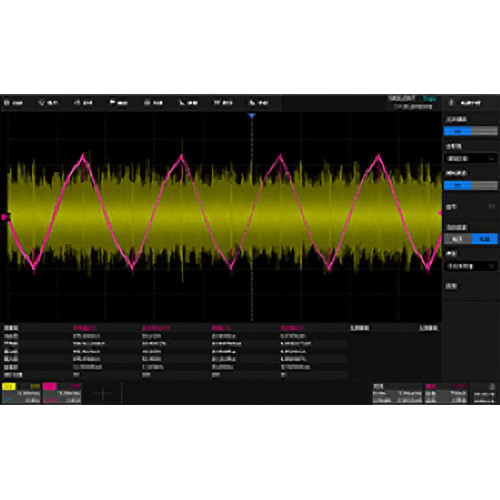500x500 pixels.
Task: Select the blue right option of the two-option selector
Action: 484,239
